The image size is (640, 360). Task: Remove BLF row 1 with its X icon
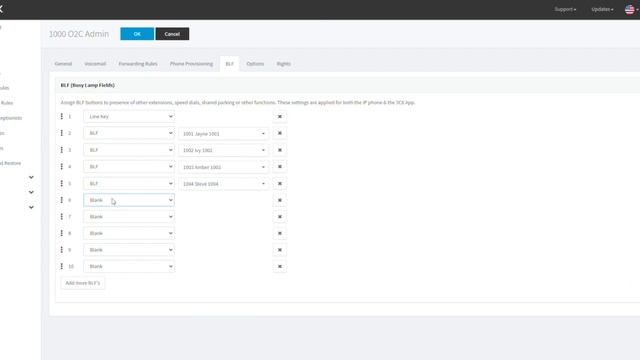click(280, 117)
